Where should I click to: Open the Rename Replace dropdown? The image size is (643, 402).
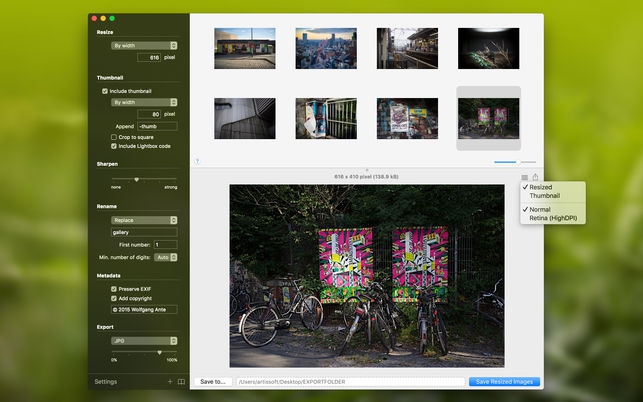click(144, 220)
